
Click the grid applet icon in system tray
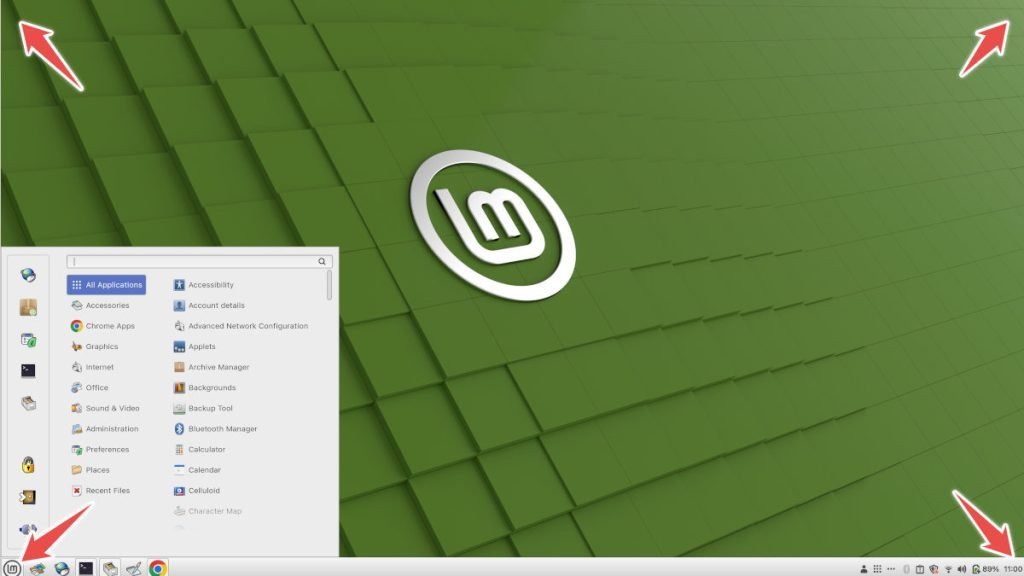(x=877, y=569)
